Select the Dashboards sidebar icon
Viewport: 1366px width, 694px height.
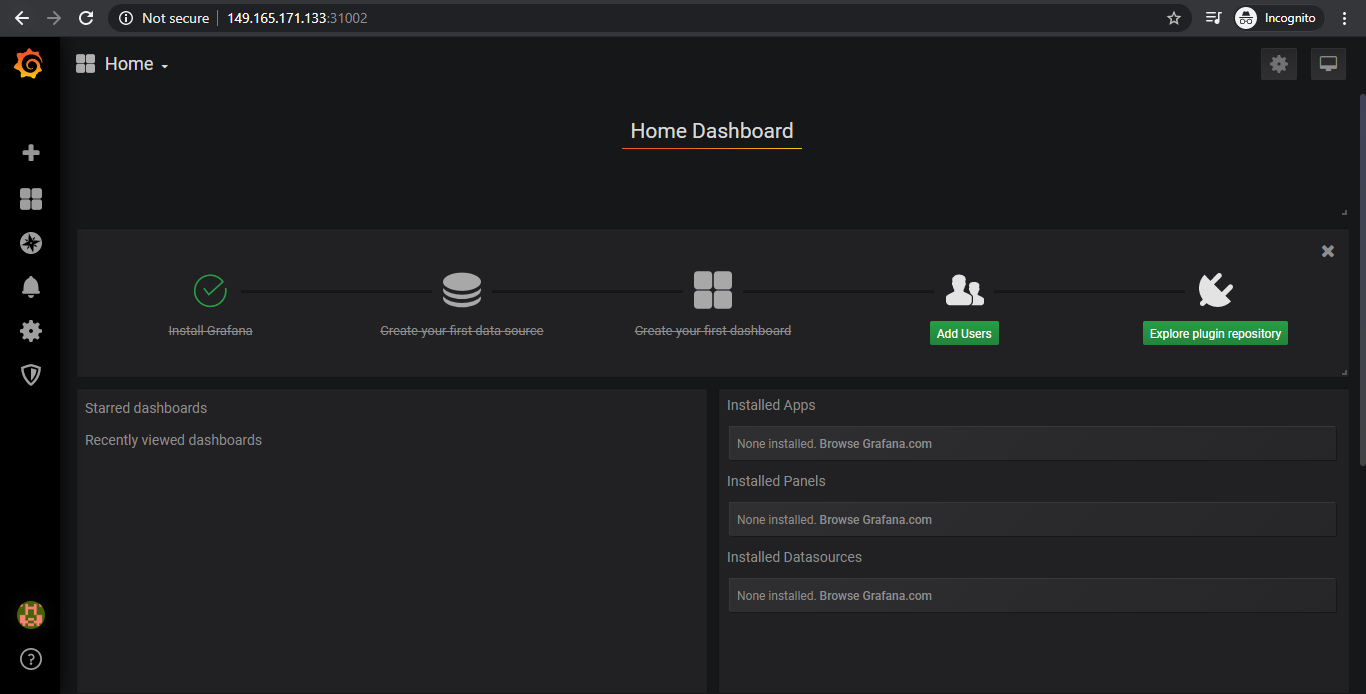[x=30, y=199]
